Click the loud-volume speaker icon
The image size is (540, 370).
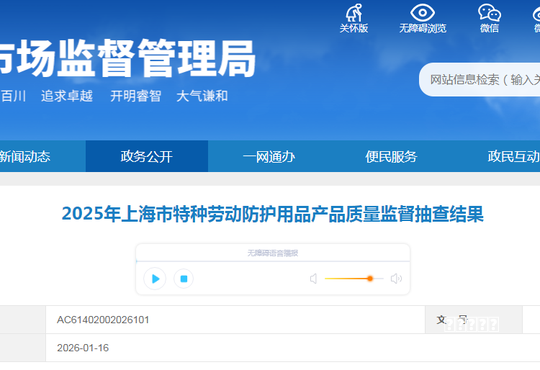(x=396, y=278)
